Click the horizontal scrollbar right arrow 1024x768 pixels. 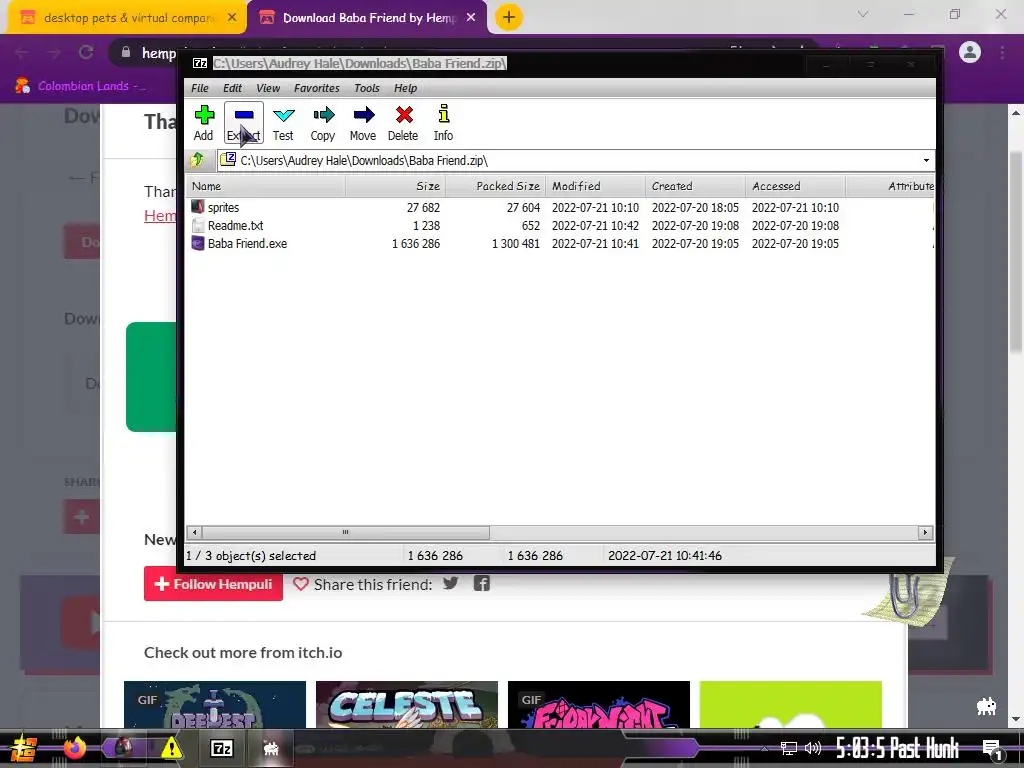925,532
